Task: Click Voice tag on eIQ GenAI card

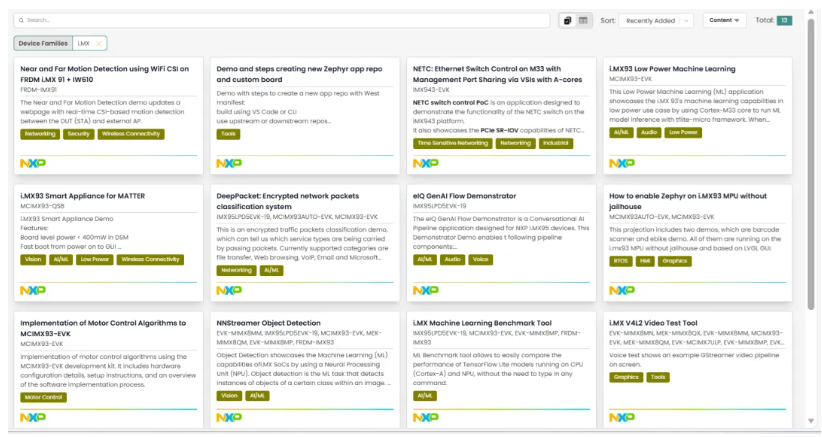Action: coord(480,260)
